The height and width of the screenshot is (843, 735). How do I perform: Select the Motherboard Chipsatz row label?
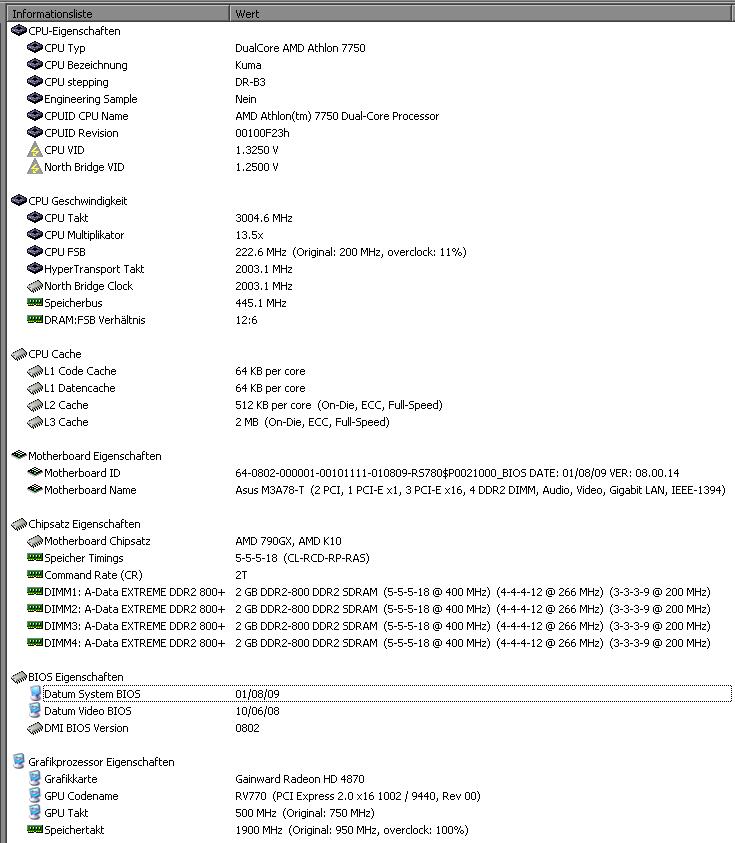point(97,541)
